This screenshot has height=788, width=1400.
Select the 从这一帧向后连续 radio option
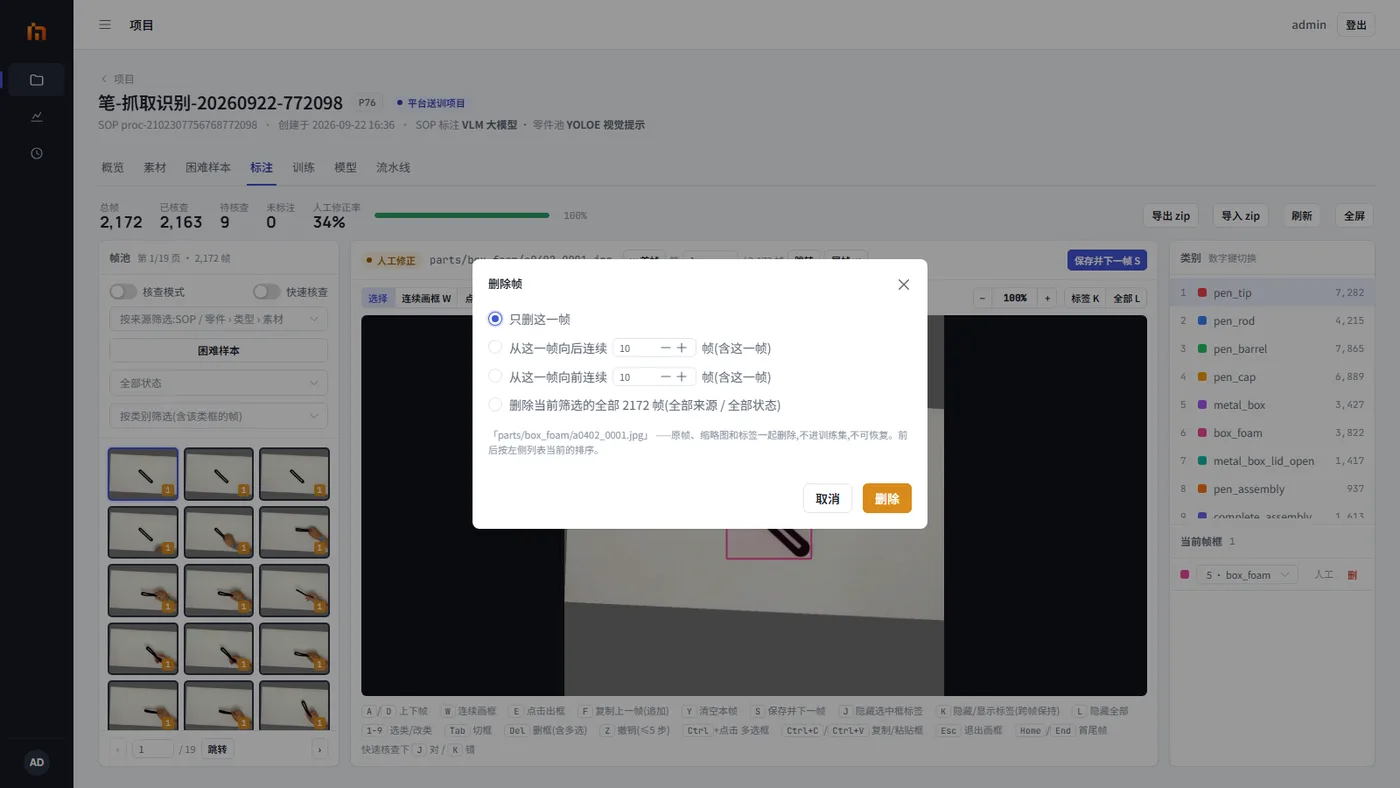(x=495, y=348)
